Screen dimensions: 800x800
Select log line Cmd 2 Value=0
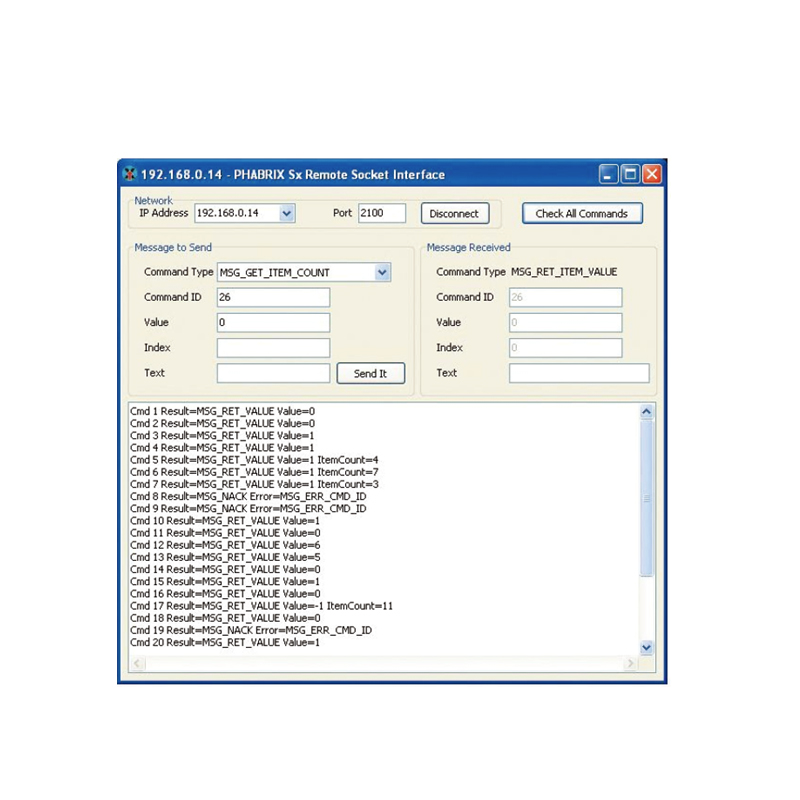[222, 423]
